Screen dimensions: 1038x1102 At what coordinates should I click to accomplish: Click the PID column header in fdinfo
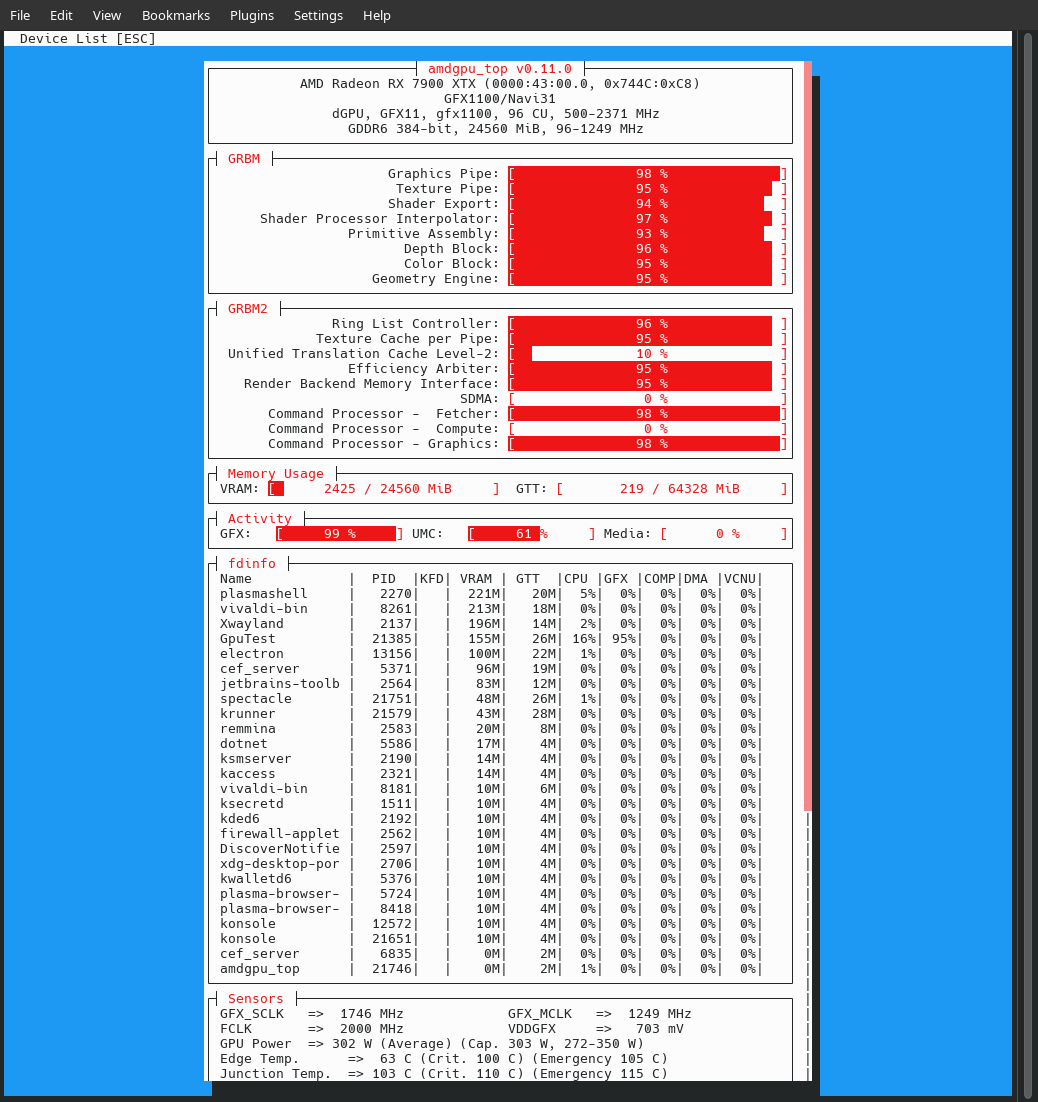click(x=384, y=579)
